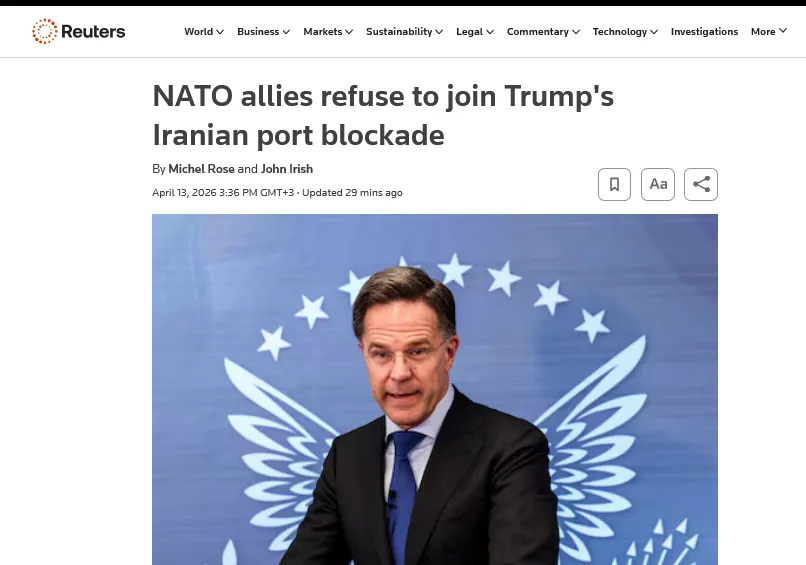Expand the Technology chevron
The image size is (806, 565).
654,32
